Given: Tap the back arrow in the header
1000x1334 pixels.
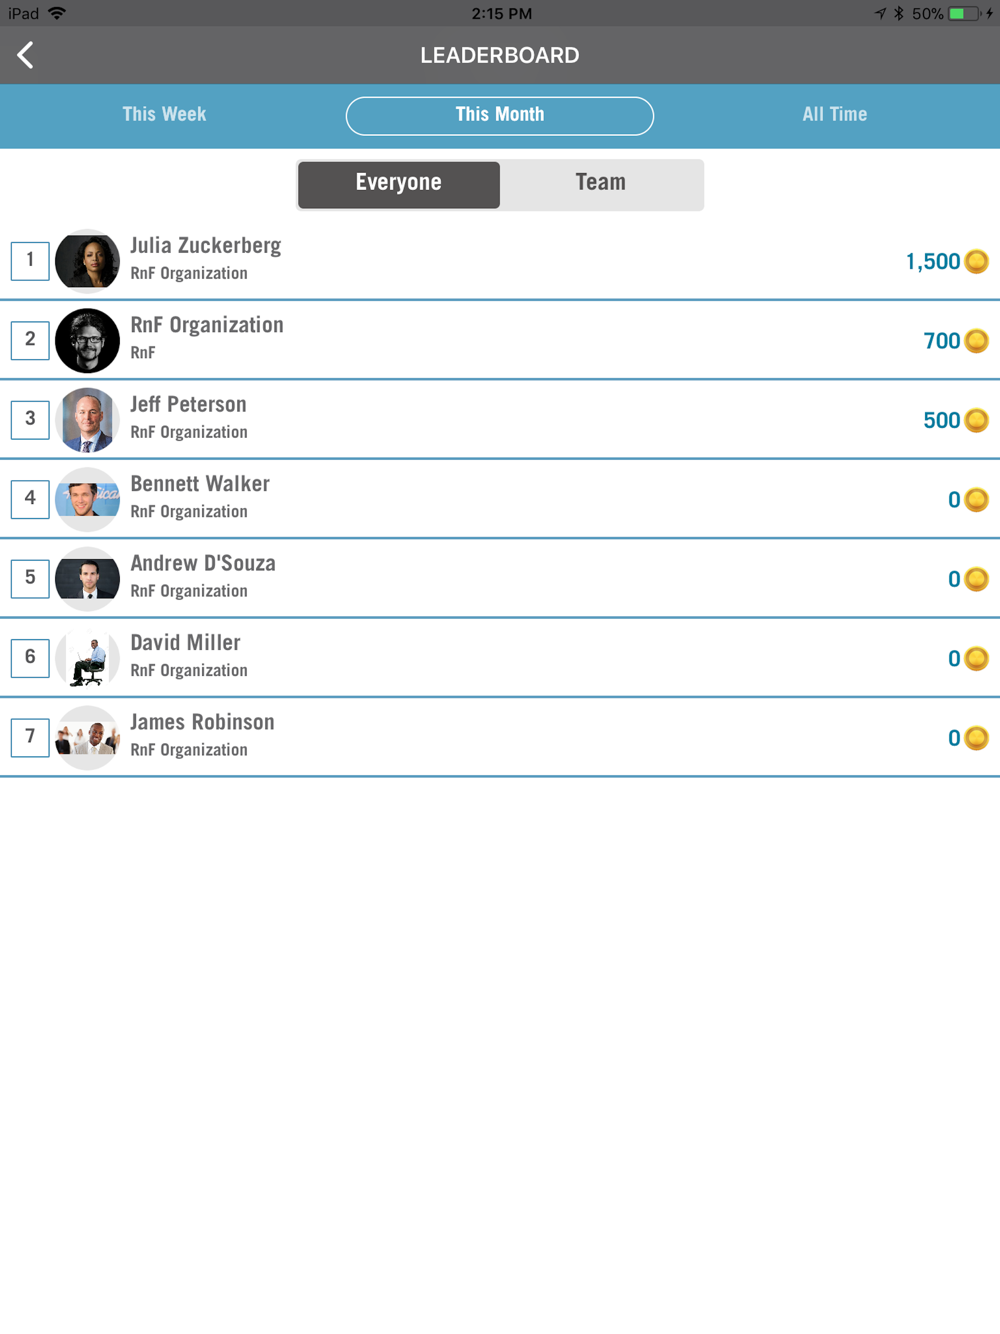Looking at the screenshot, I should coord(26,55).
